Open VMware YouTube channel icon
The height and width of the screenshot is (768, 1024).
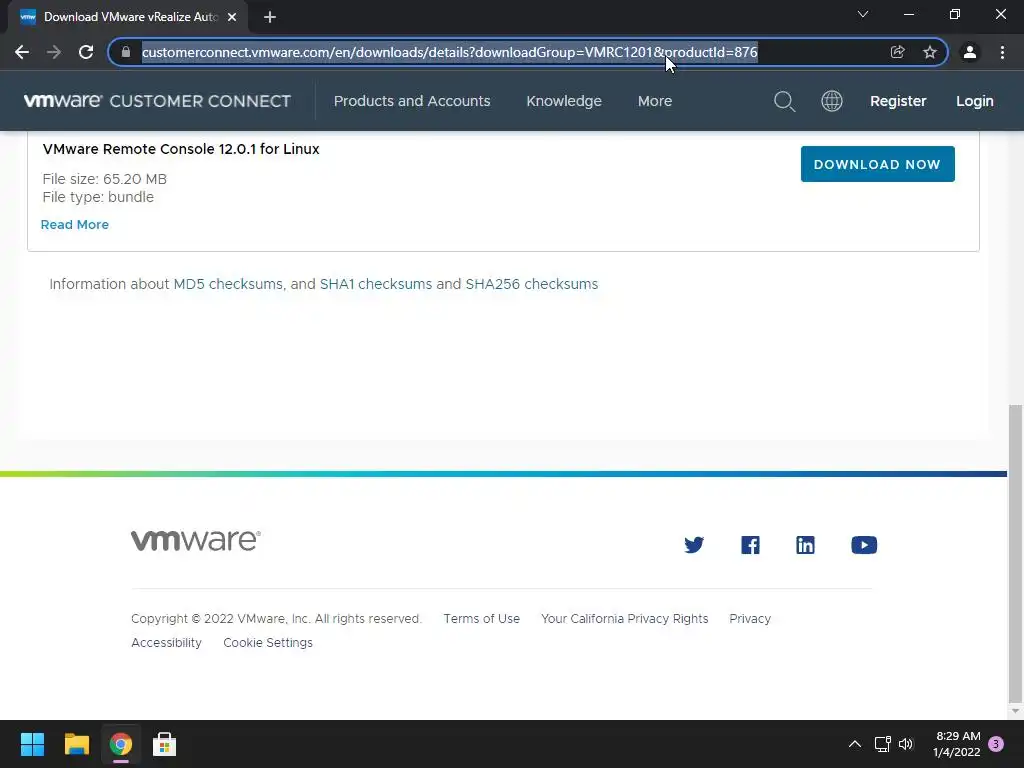click(864, 545)
